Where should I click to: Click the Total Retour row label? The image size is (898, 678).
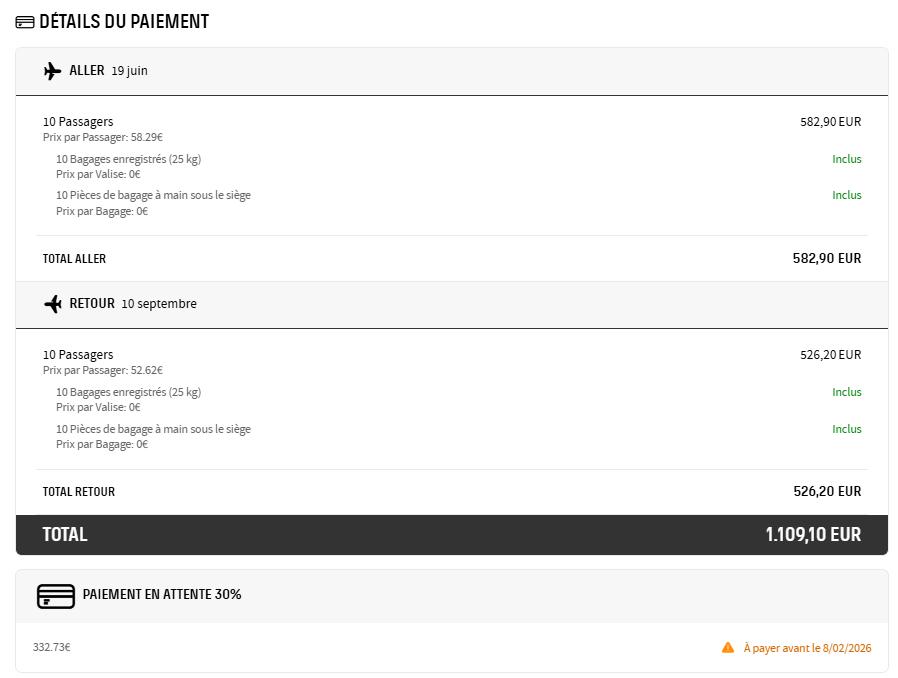78,492
